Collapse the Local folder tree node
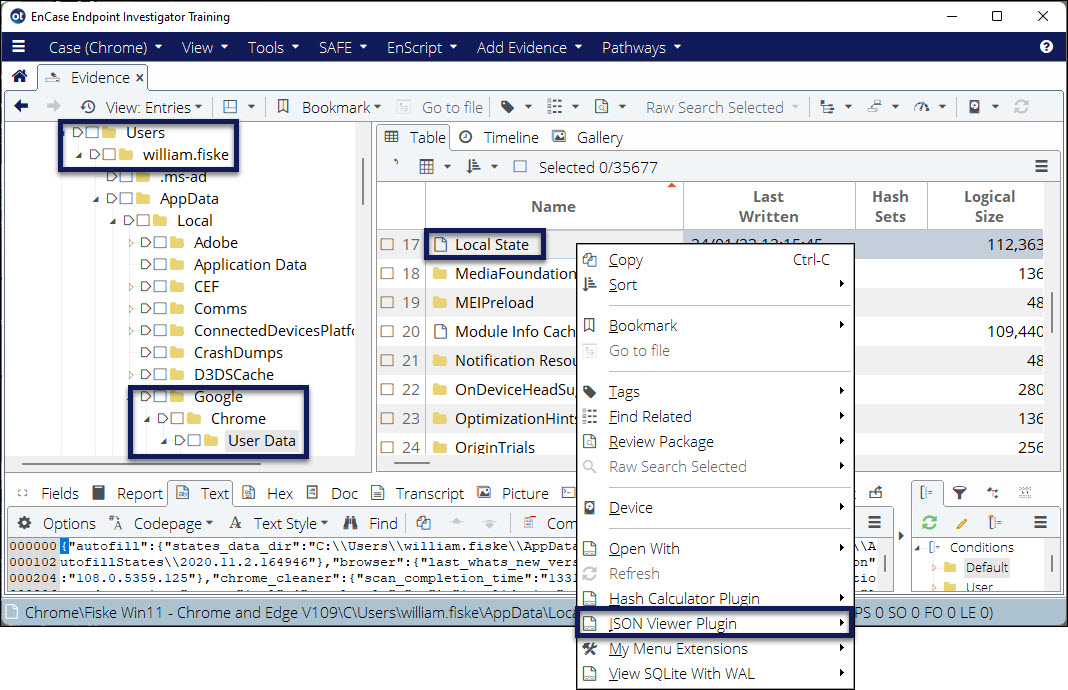 click(113, 221)
